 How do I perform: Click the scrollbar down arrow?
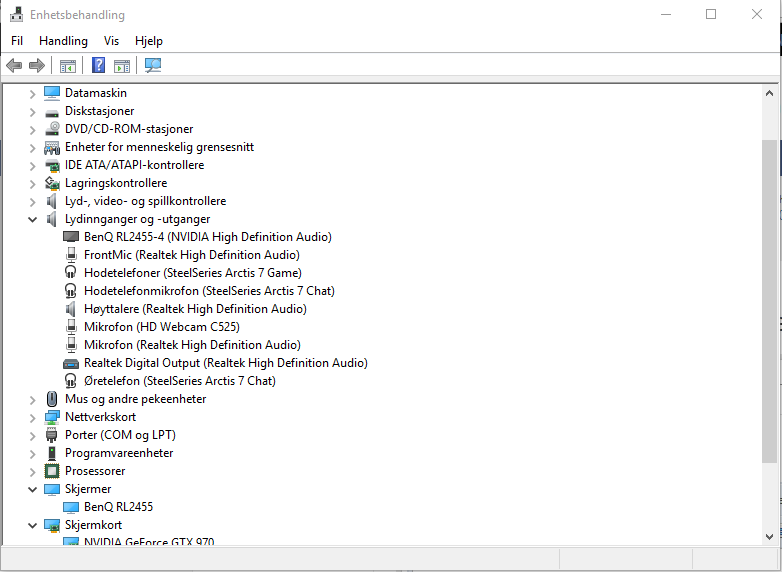tap(769, 537)
